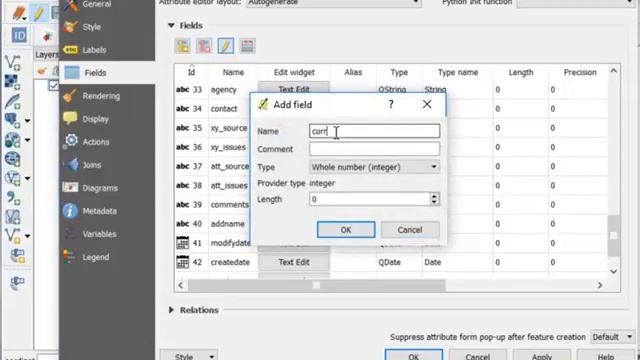640x360 pixels.
Task: Click the feather Add SpatiaLite layer icon
Action: click(12, 101)
